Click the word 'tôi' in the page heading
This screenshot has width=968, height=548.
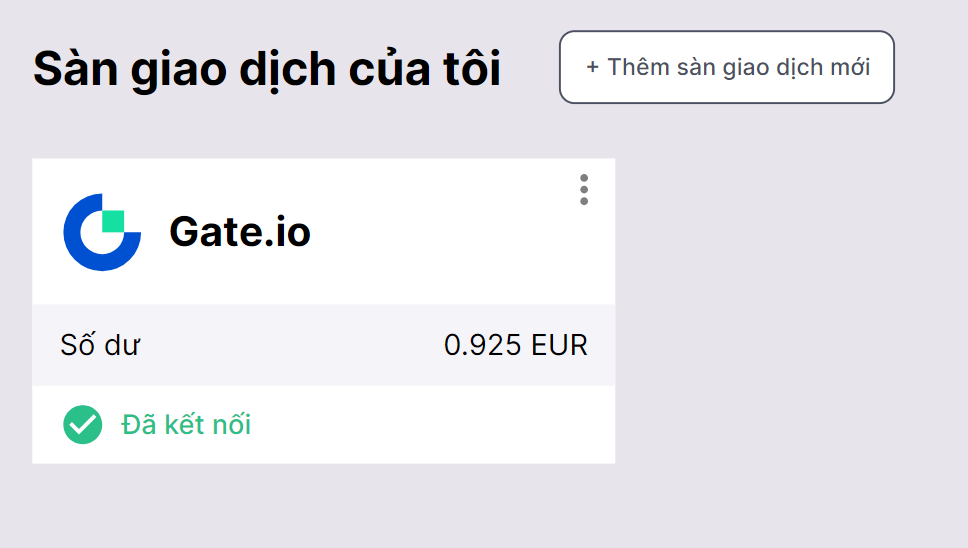click(x=472, y=68)
